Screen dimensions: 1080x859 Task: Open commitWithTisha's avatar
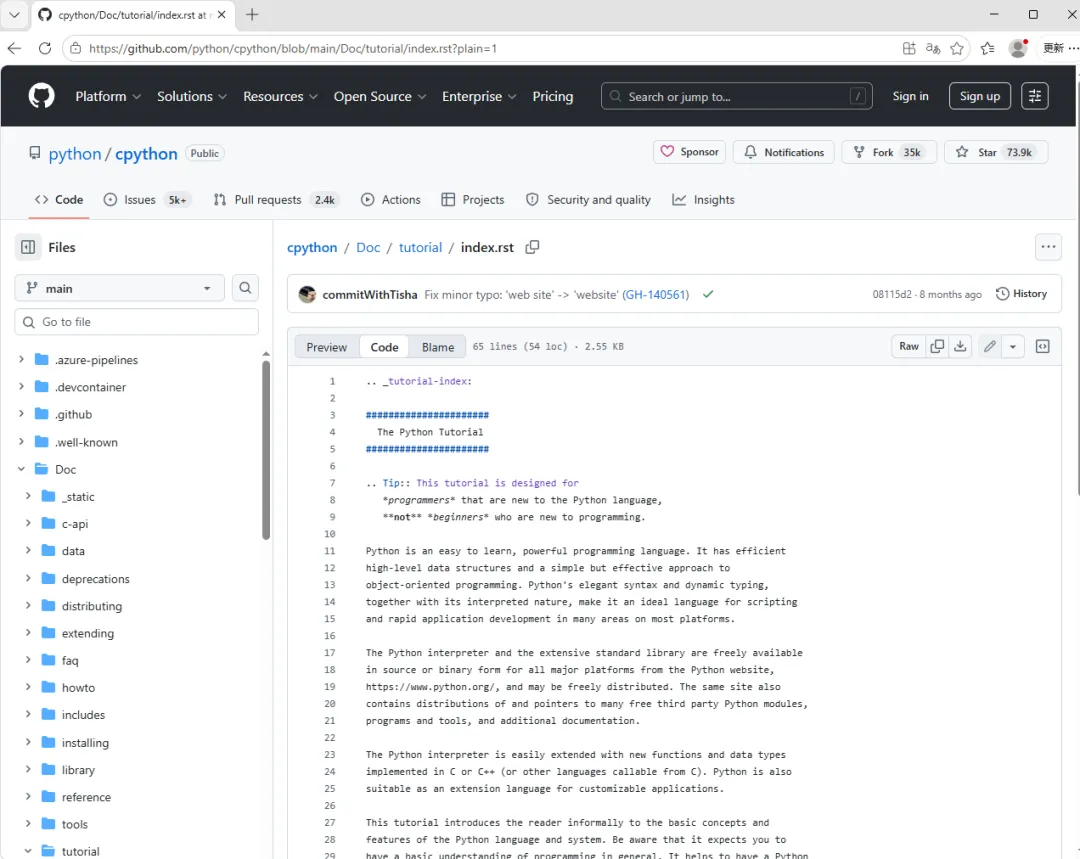(307, 294)
